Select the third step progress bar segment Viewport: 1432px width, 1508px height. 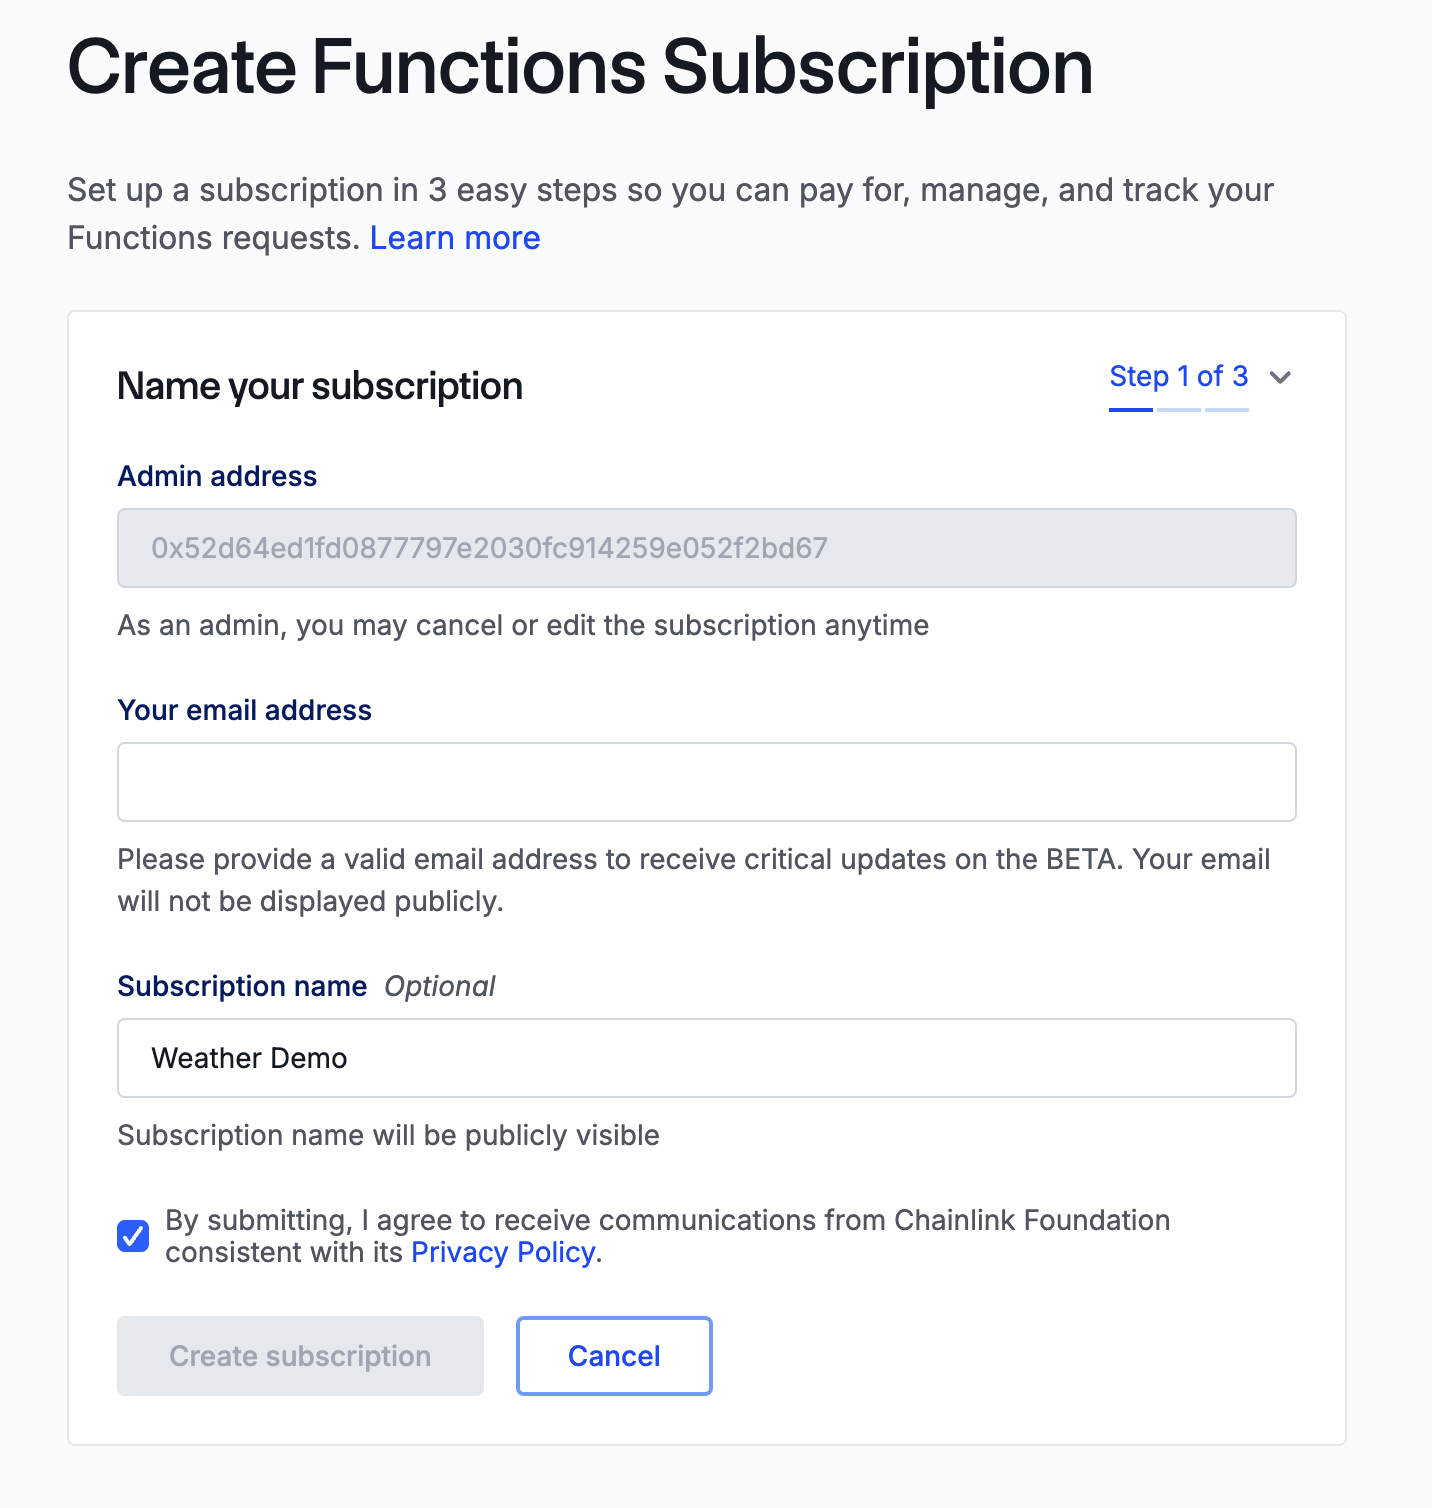1227,409
